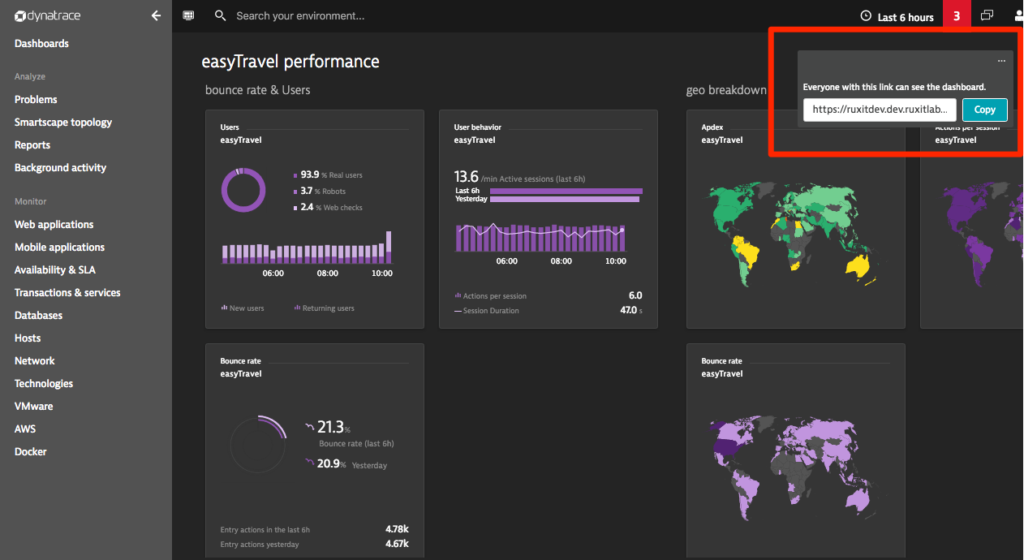The height and width of the screenshot is (560, 1024).
Task: Click the Last 6h sessions bar
Action: click(566, 191)
